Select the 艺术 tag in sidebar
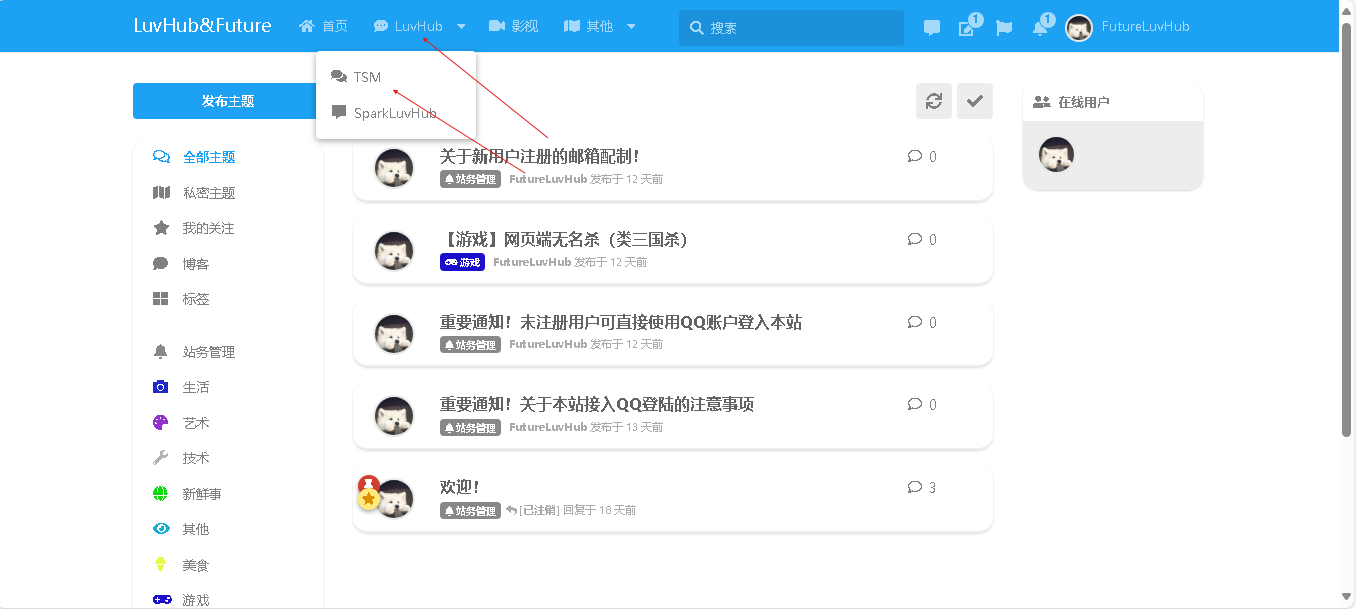Image resolution: width=1356 pixels, height=609 pixels. tap(196, 423)
